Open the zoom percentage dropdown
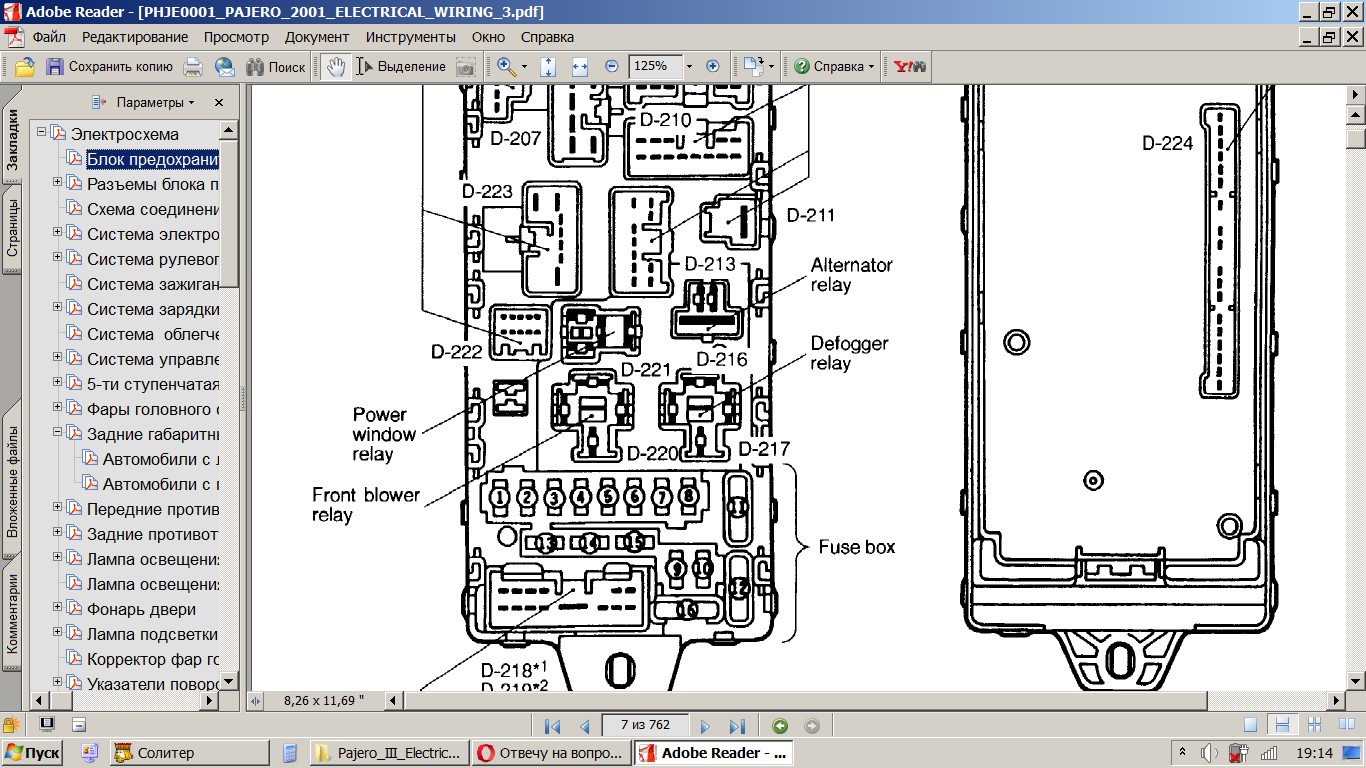Viewport: 1366px width, 768px height. click(689, 67)
